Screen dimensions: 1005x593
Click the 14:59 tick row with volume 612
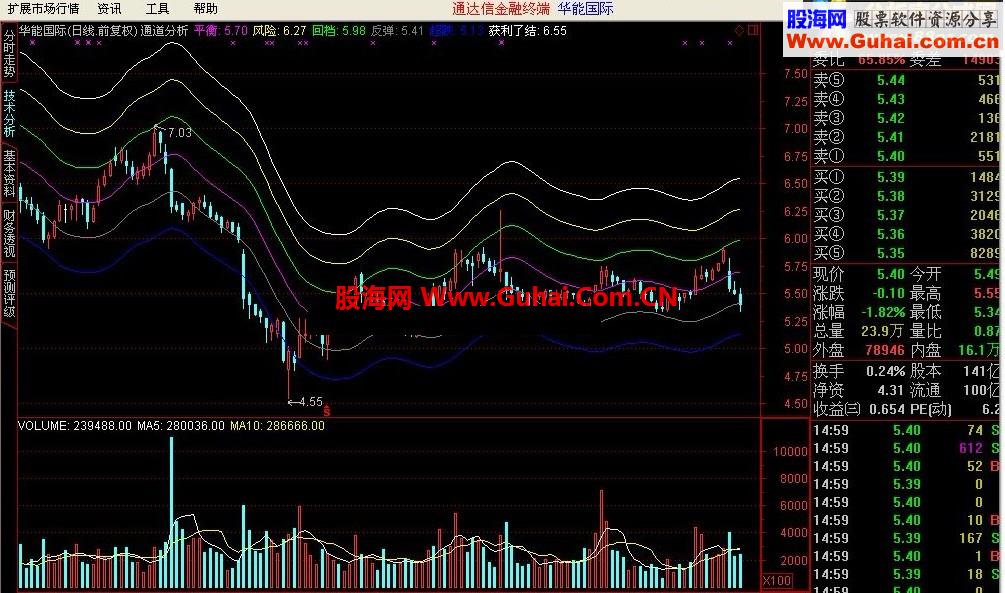[906, 449]
